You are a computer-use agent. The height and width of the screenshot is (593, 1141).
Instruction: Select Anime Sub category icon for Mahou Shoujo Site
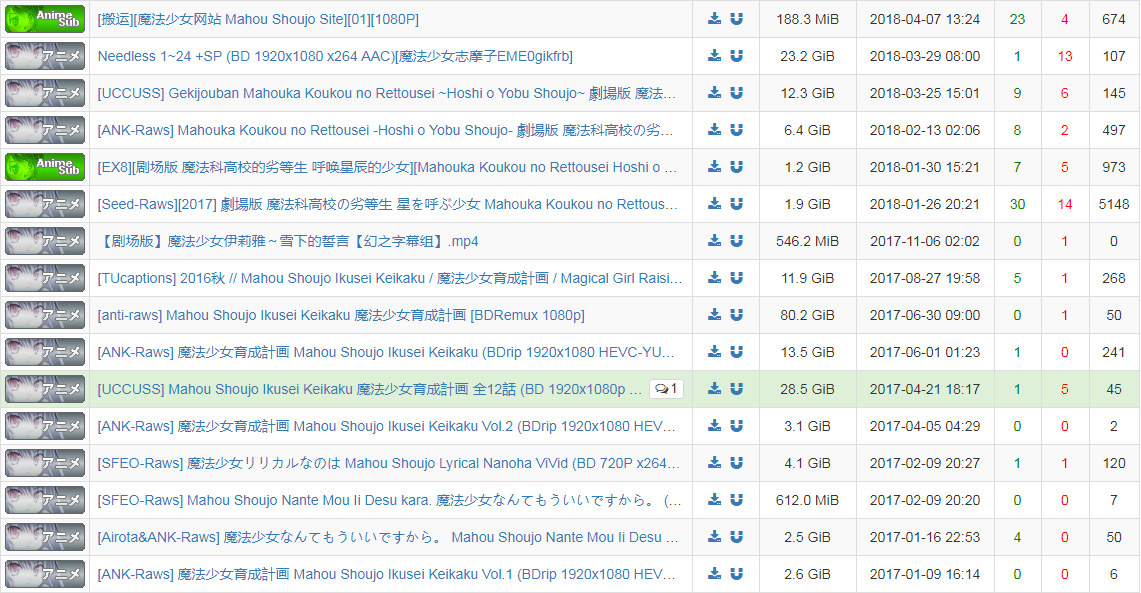coord(45,19)
